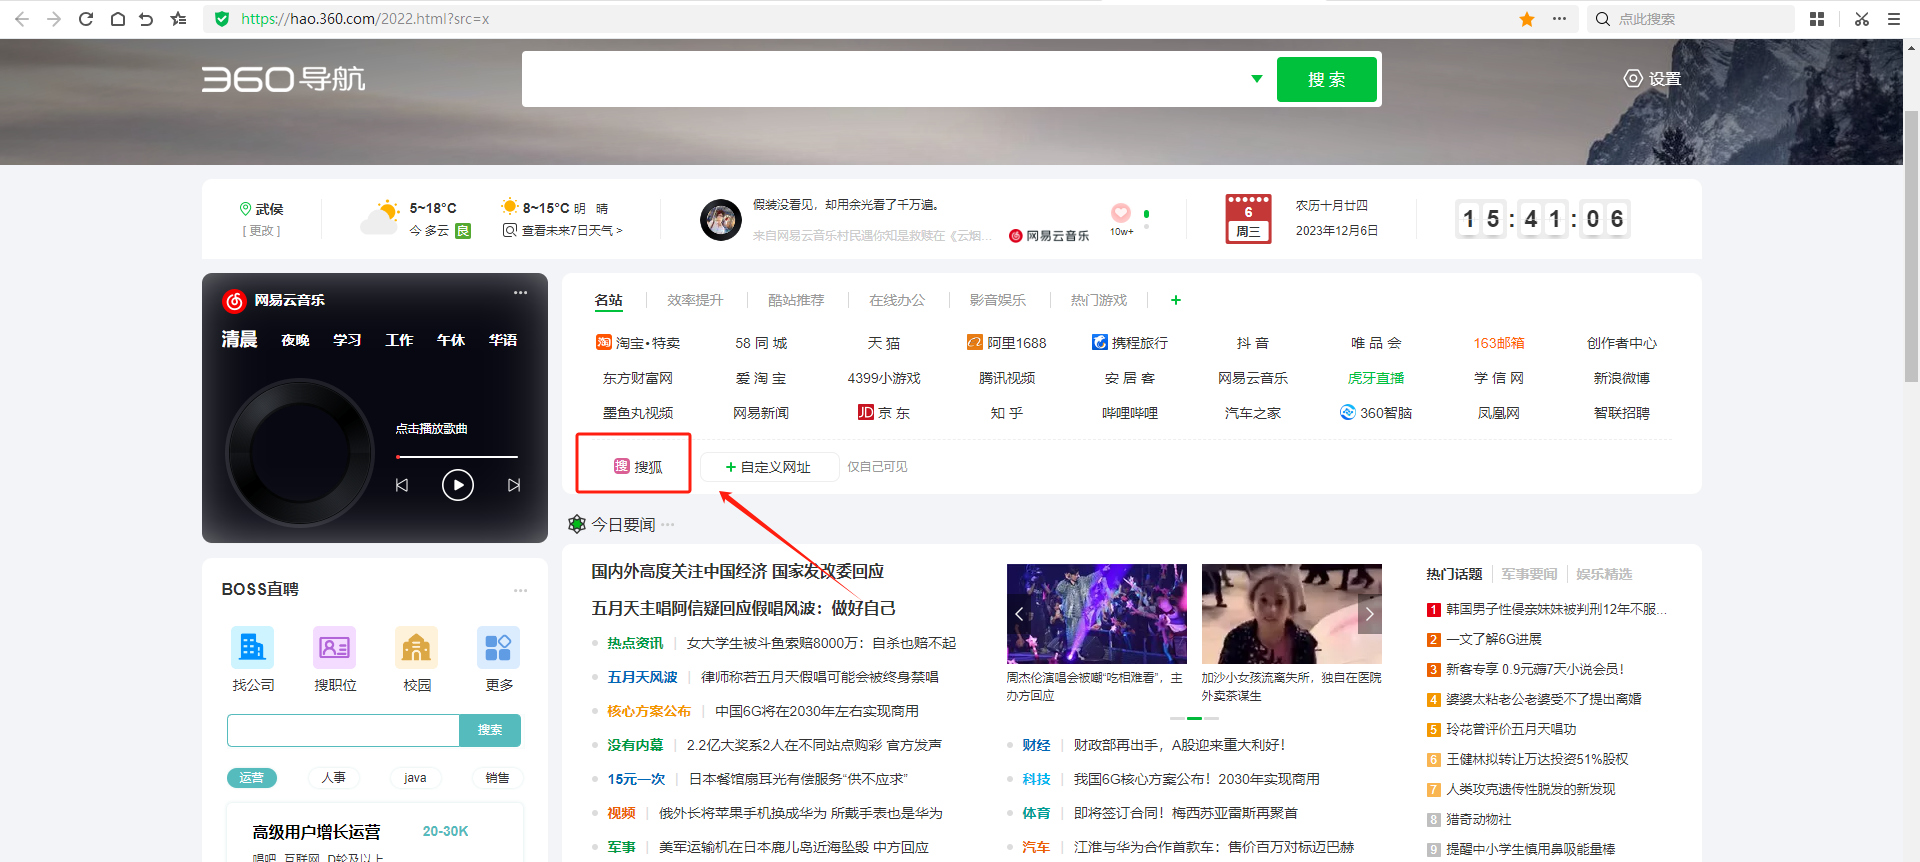The width and height of the screenshot is (1920, 862).
Task: Go back with the browser back arrow
Action: click(x=22, y=19)
